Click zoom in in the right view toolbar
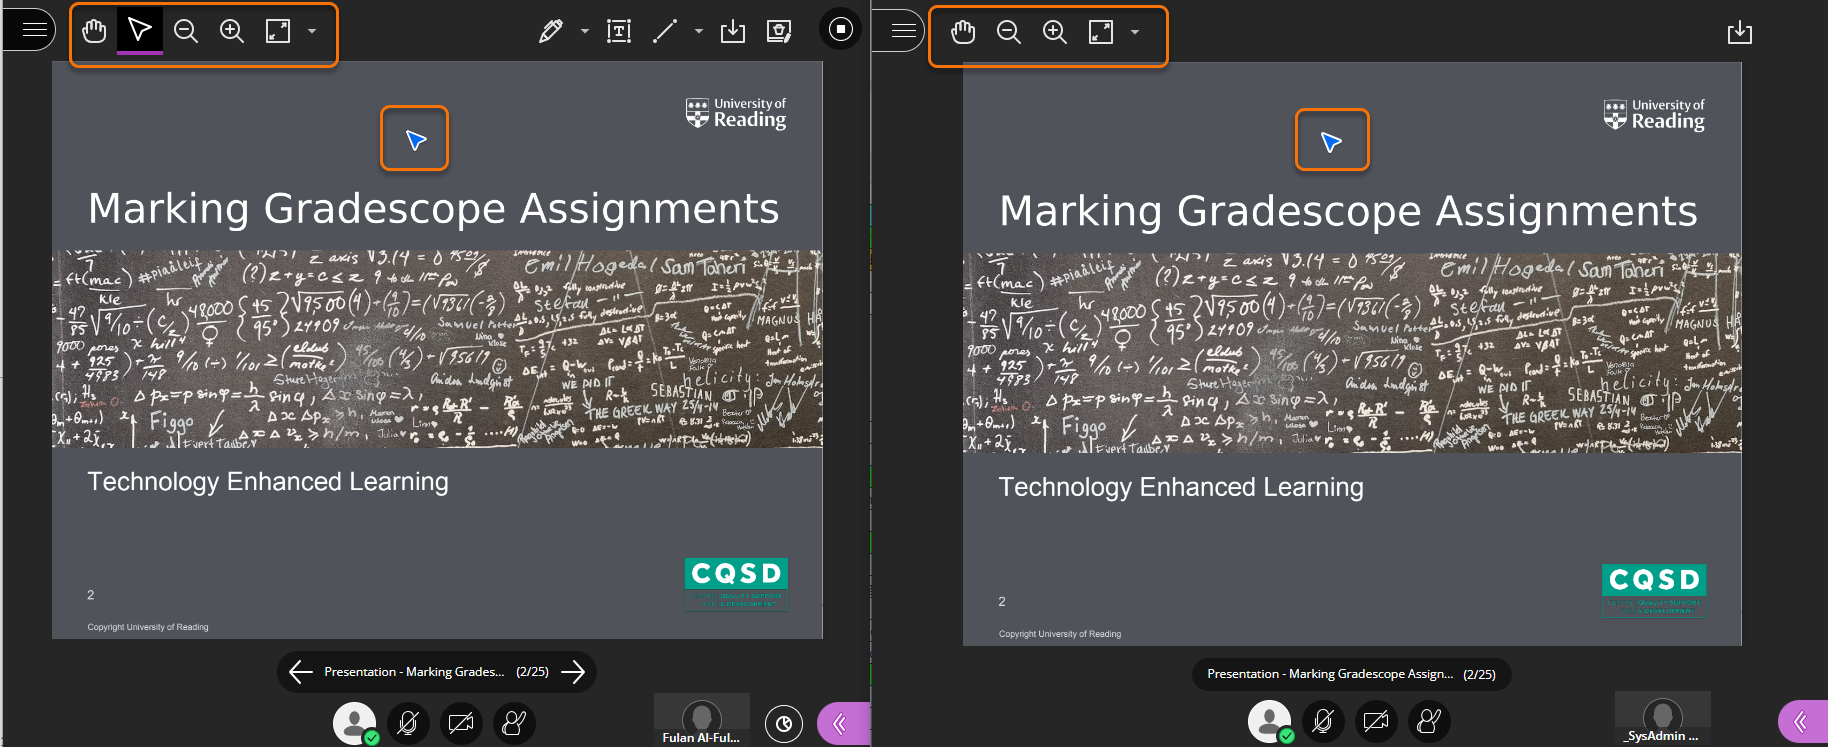 (1054, 32)
